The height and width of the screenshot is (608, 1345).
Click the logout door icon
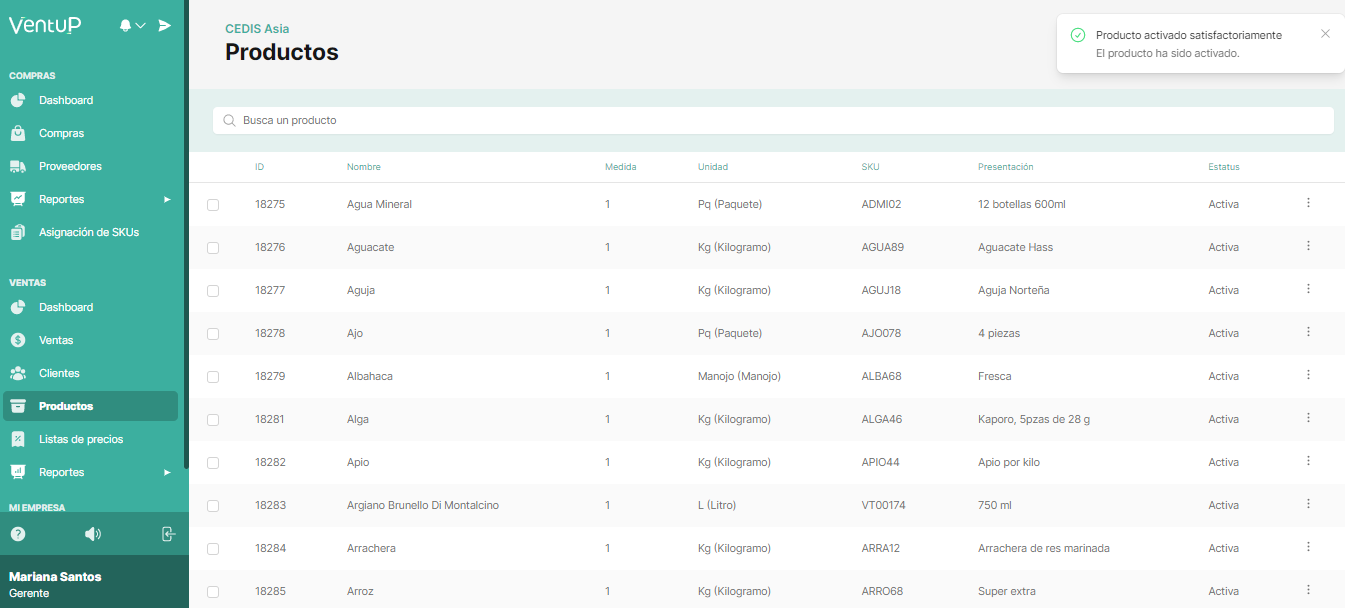click(x=168, y=534)
